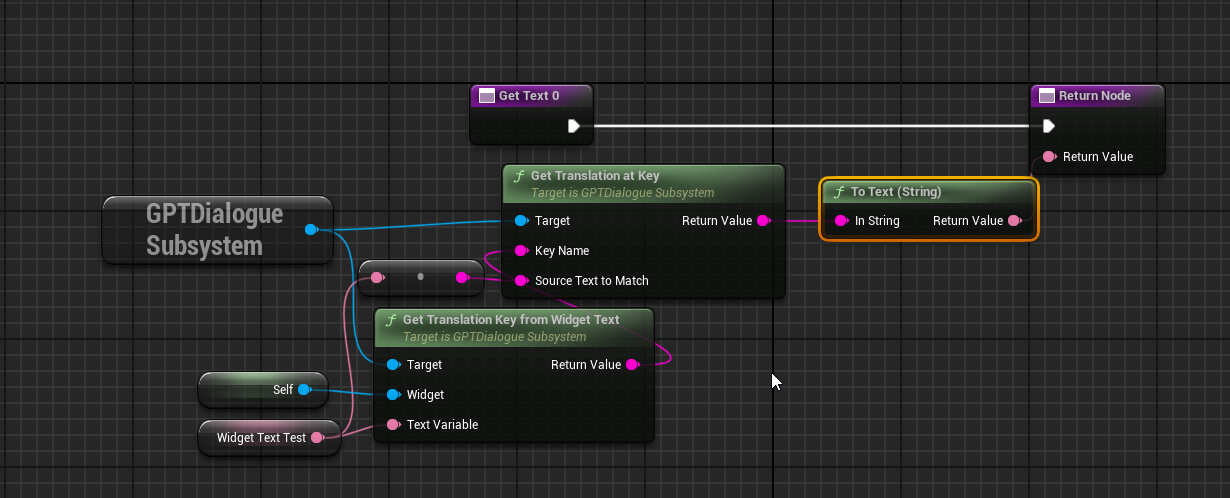
Task: Click the Get Translation at Key function icon
Action: pos(518,176)
